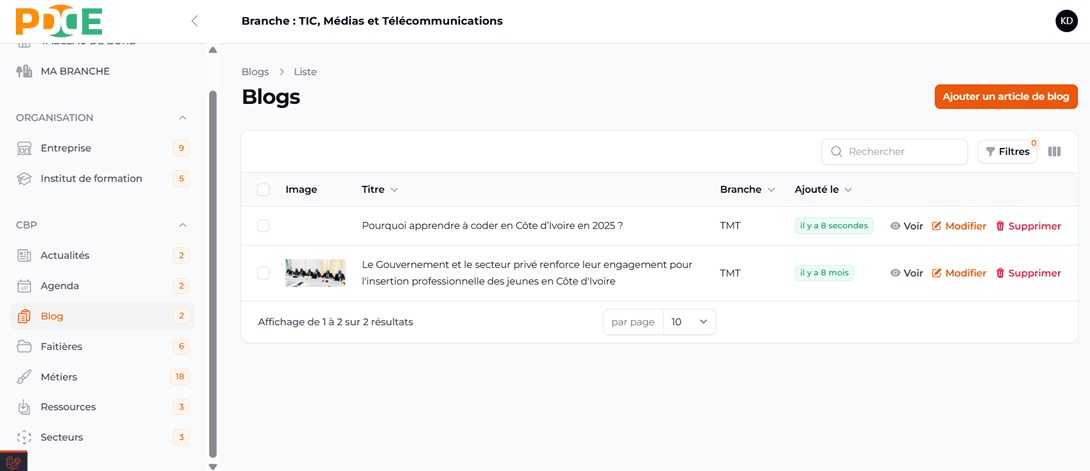Image resolution: width=1090 pixels, height=471 pixels.
Task: Click the sidebar vertical scrollbar
Action: coord(213,270)
